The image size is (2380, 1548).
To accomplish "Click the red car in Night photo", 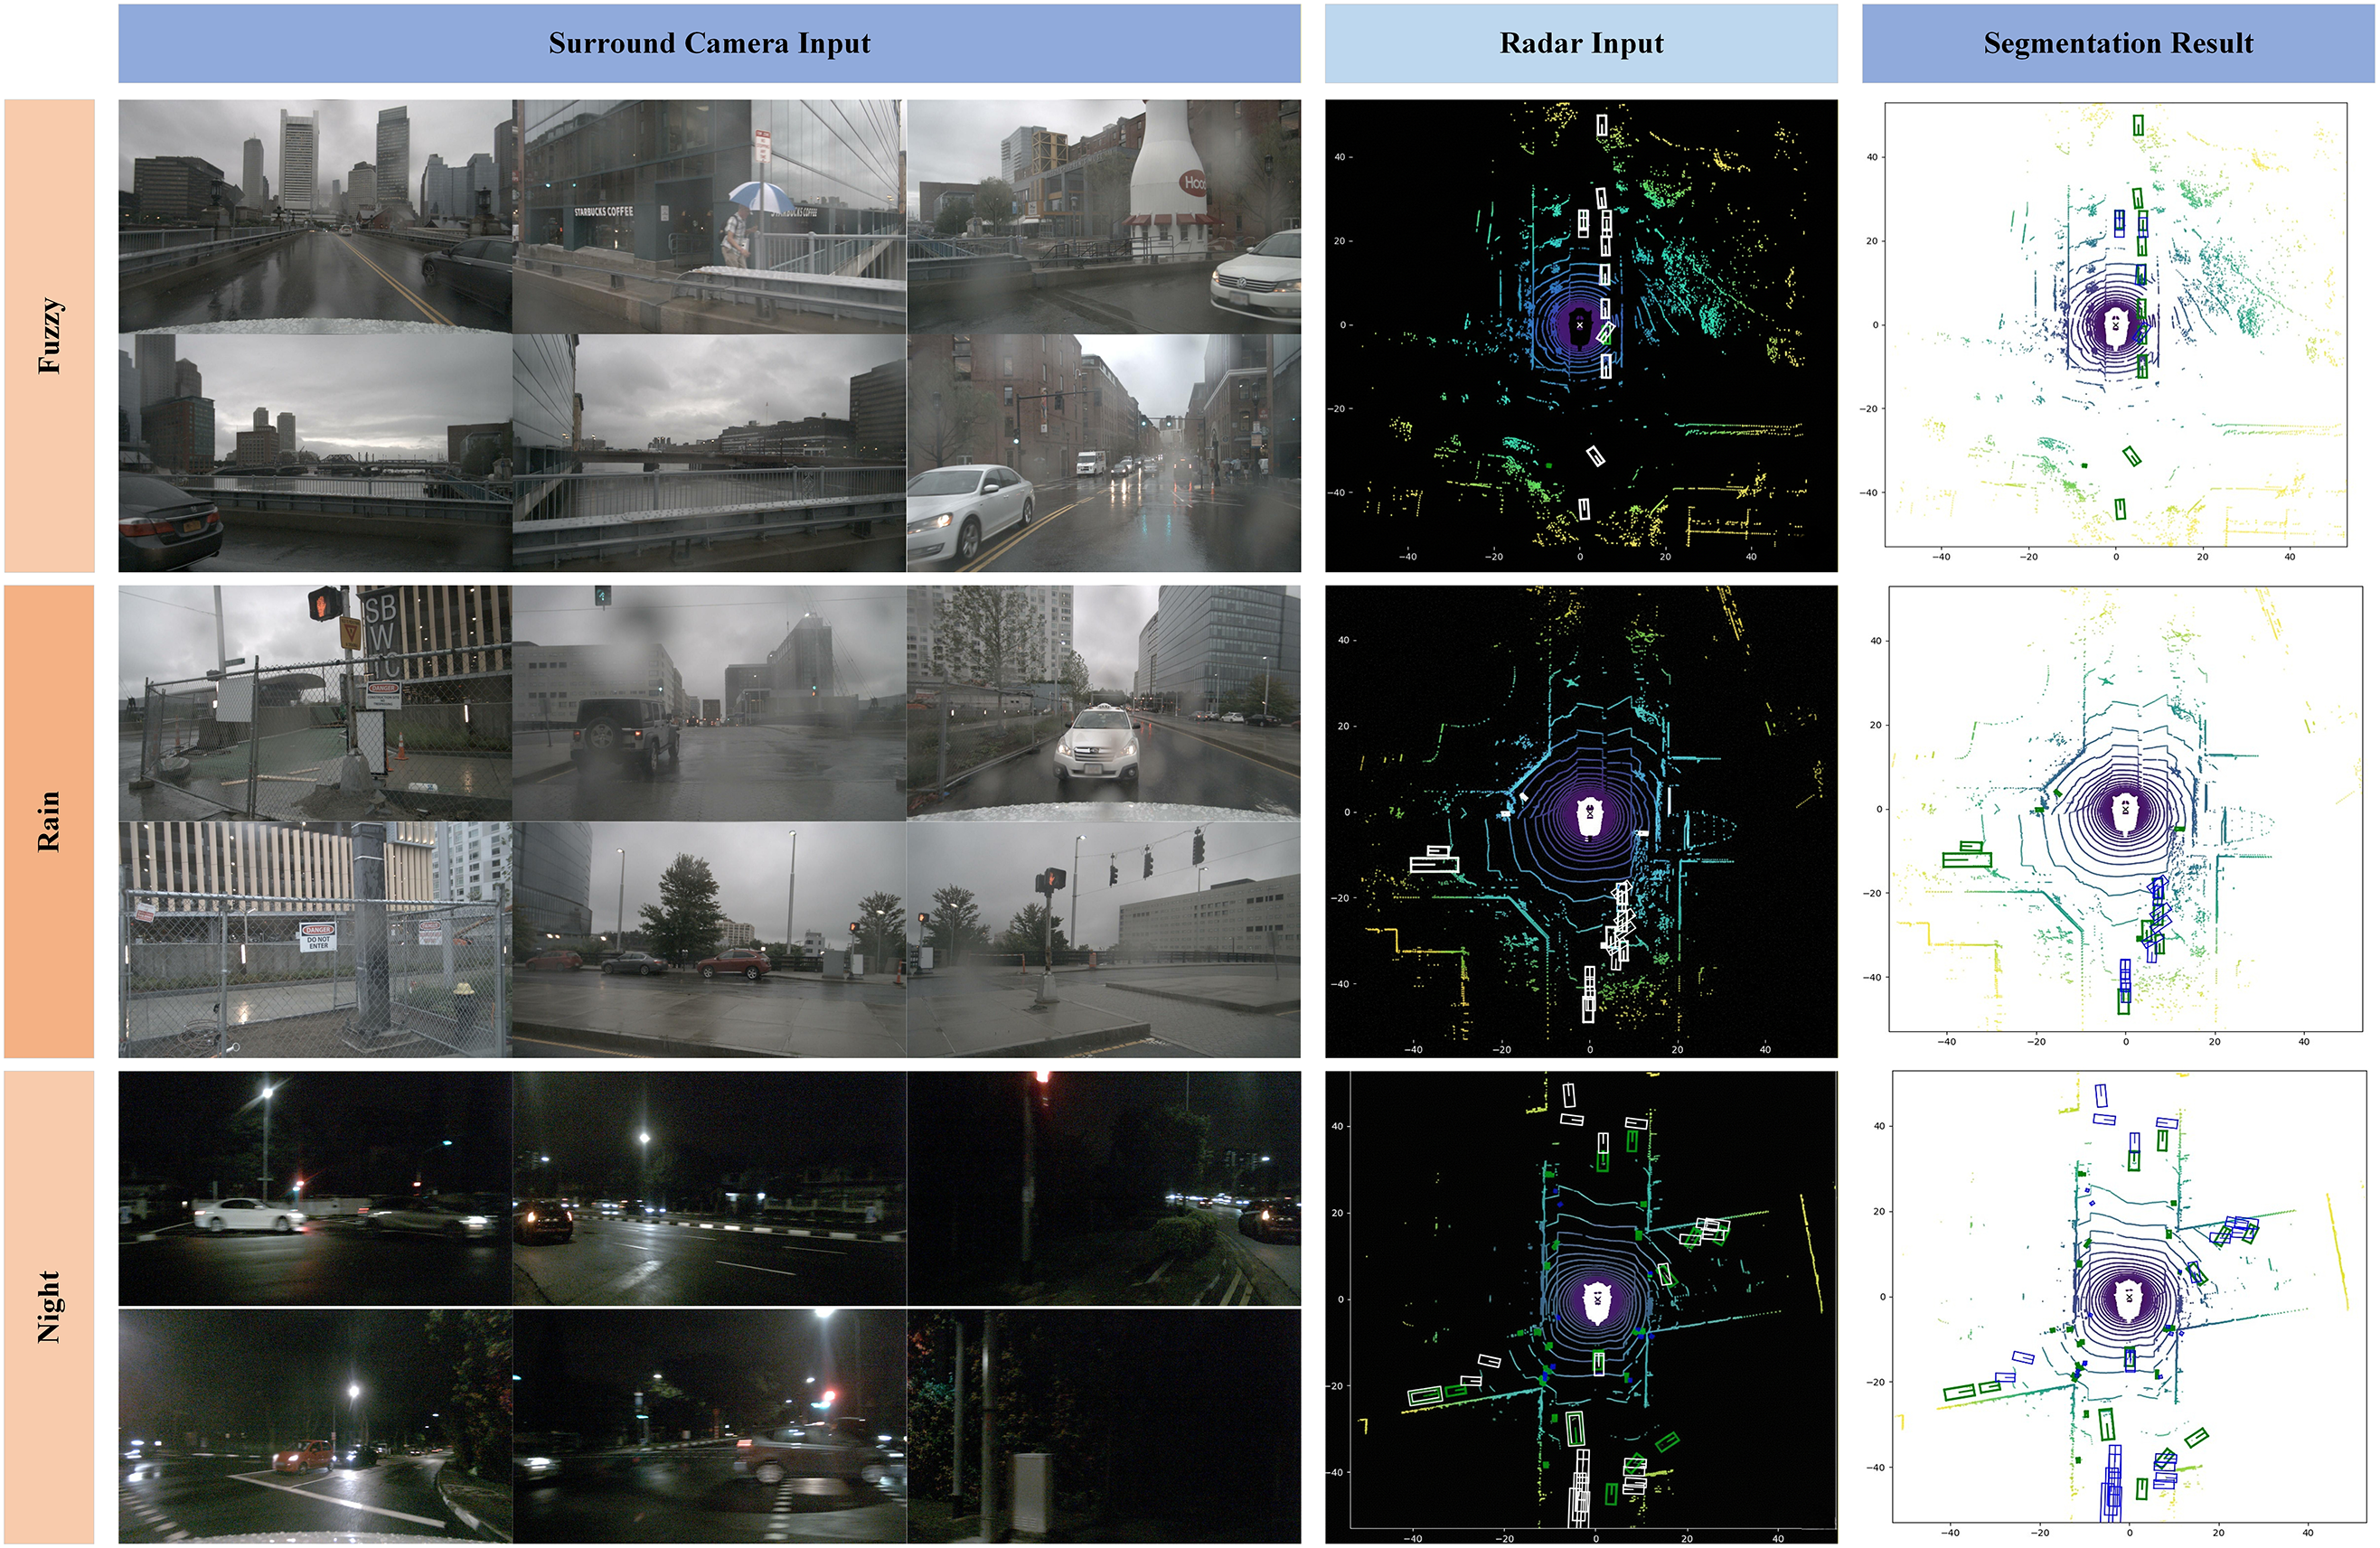I will (x=303, y=1456).
